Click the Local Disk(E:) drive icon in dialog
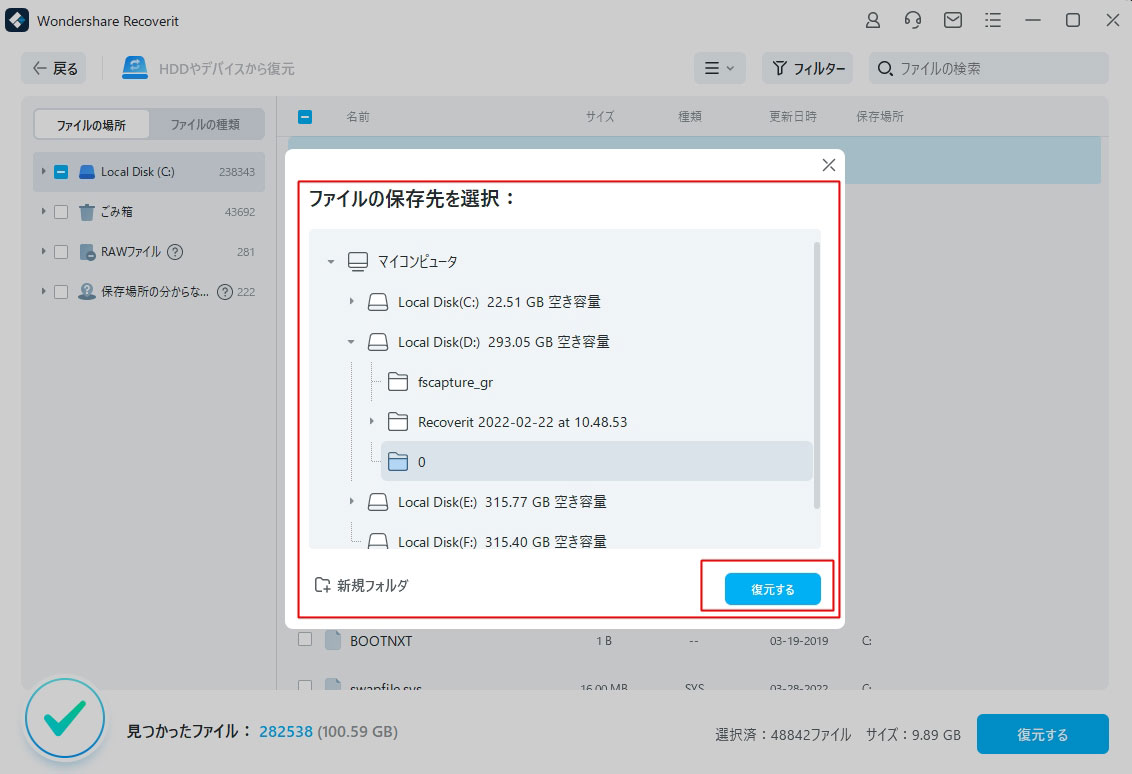 (x=378, y=502)
